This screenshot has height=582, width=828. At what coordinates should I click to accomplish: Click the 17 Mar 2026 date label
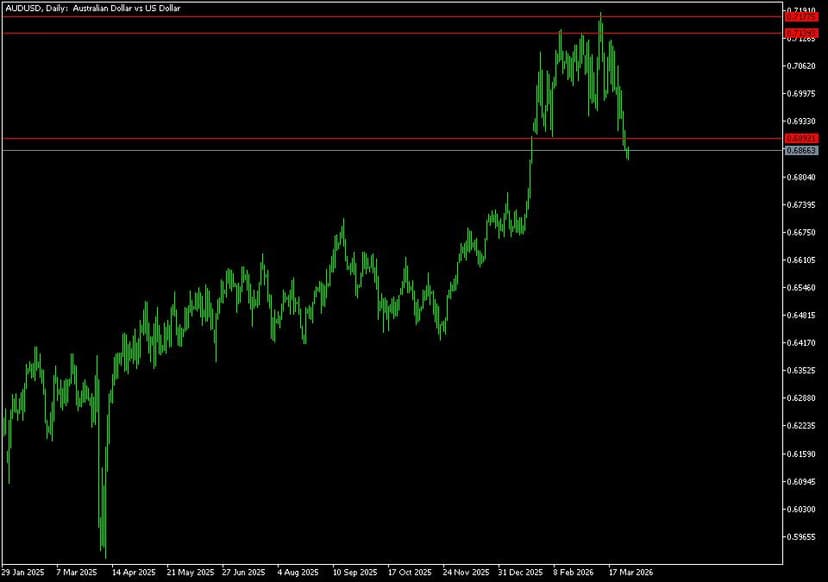tap(630, 573)
